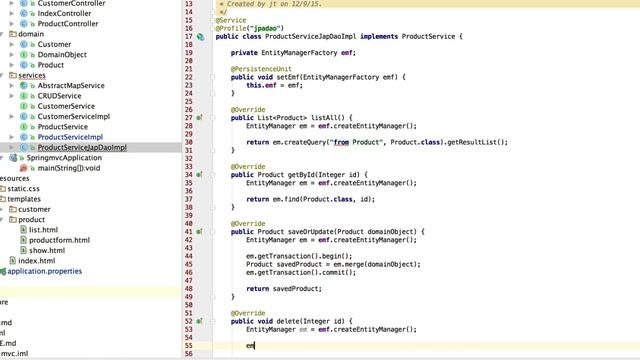Select the templates folder node
Screen dimensions: 640x360
point(24,199)
